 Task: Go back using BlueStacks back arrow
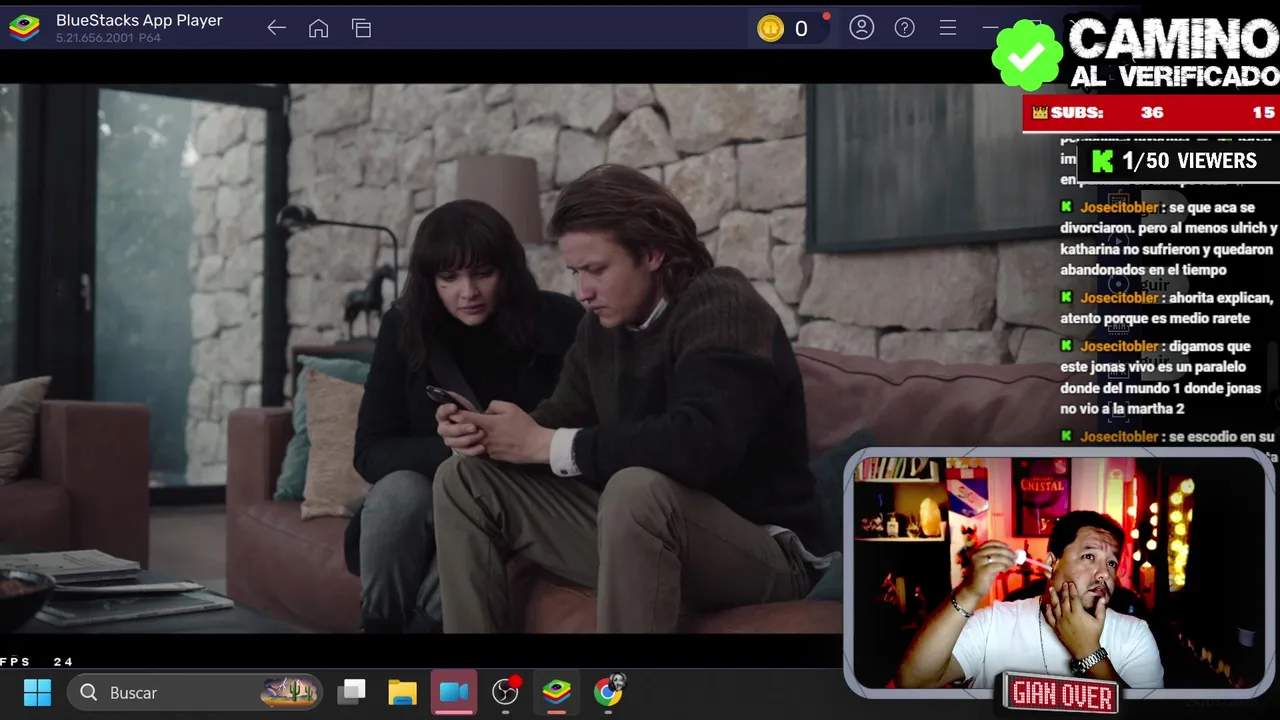(x=277, y=28)
